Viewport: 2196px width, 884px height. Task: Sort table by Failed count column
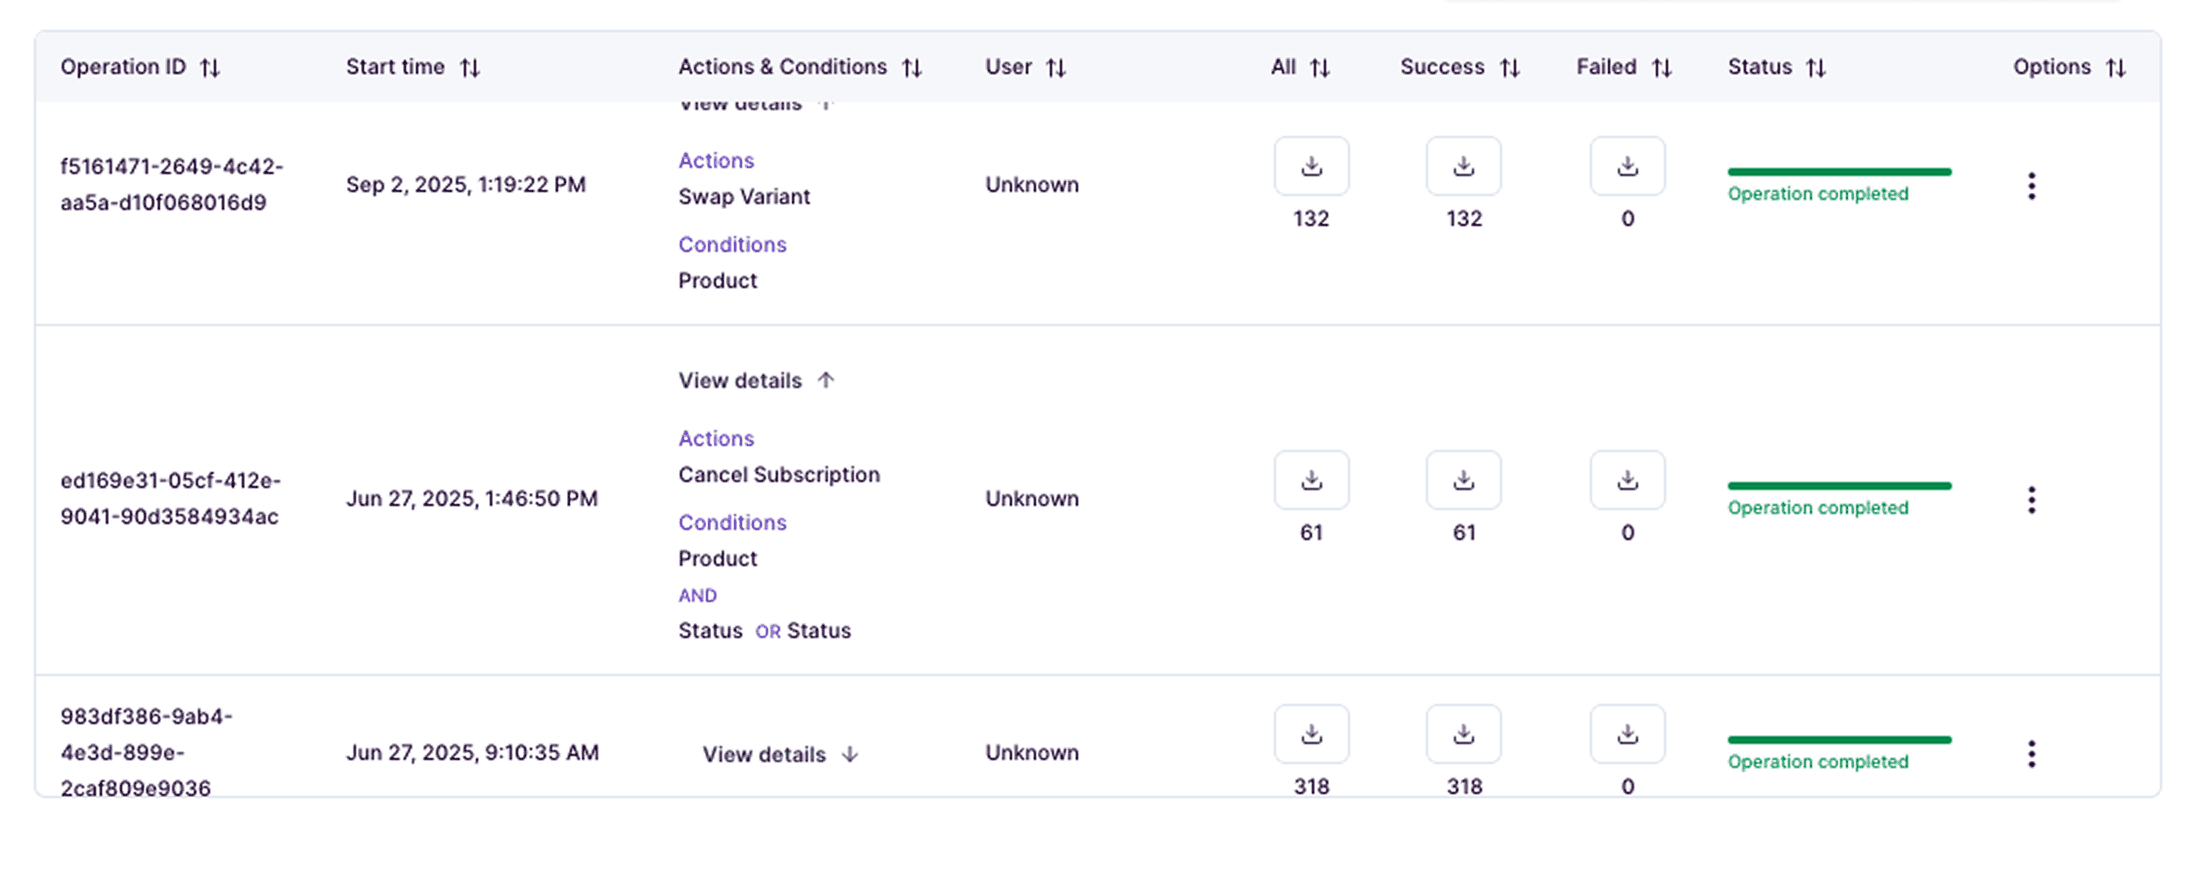pos(1661,68)
